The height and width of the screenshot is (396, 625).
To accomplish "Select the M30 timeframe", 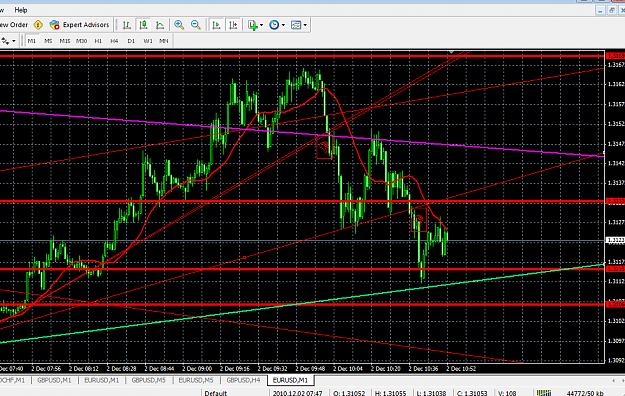I will tap(81, 41).
